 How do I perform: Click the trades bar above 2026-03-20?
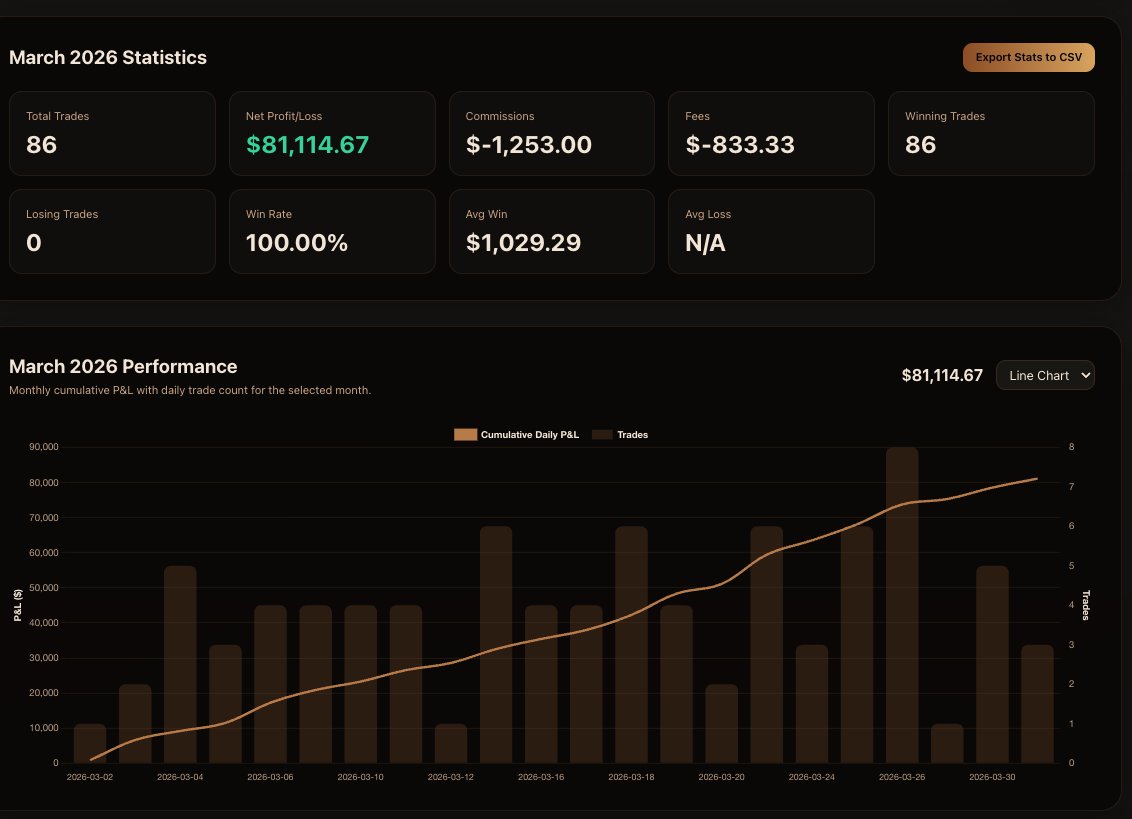(x=721, y=724)
